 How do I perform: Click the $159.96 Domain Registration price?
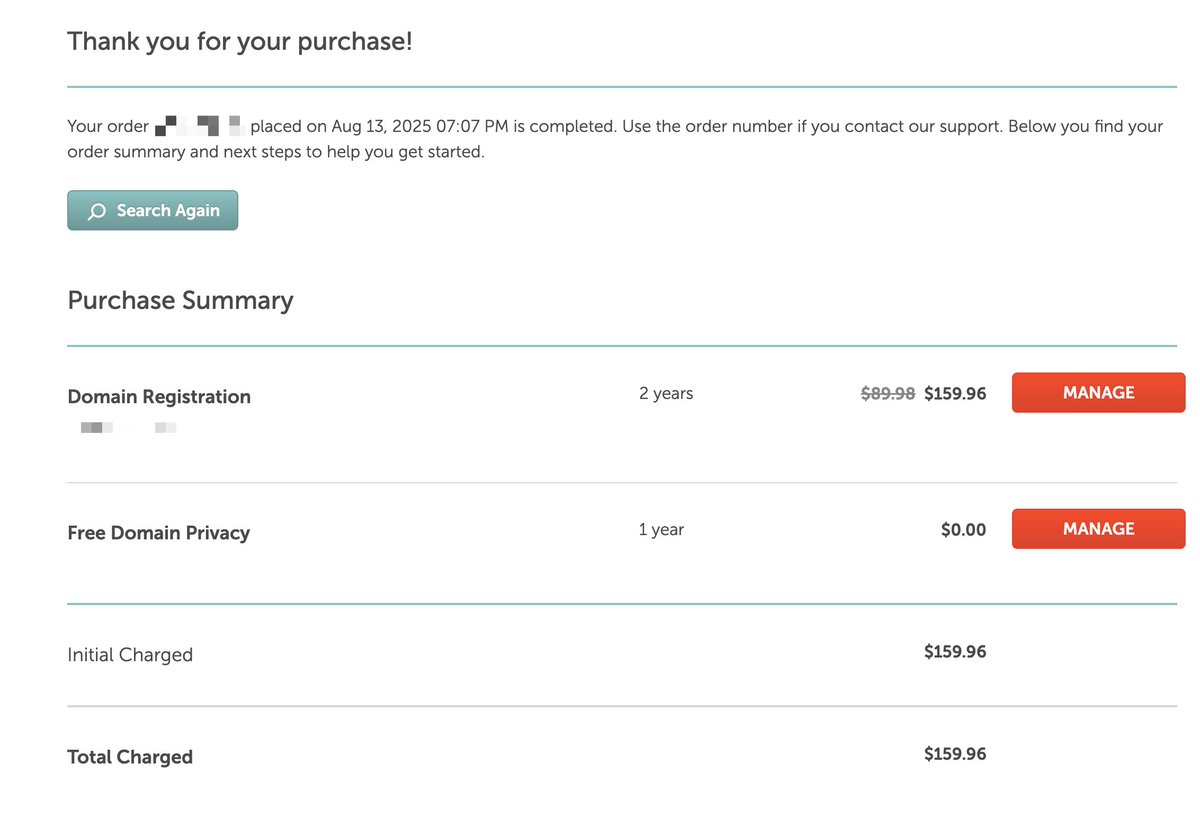tap(955, 394)
